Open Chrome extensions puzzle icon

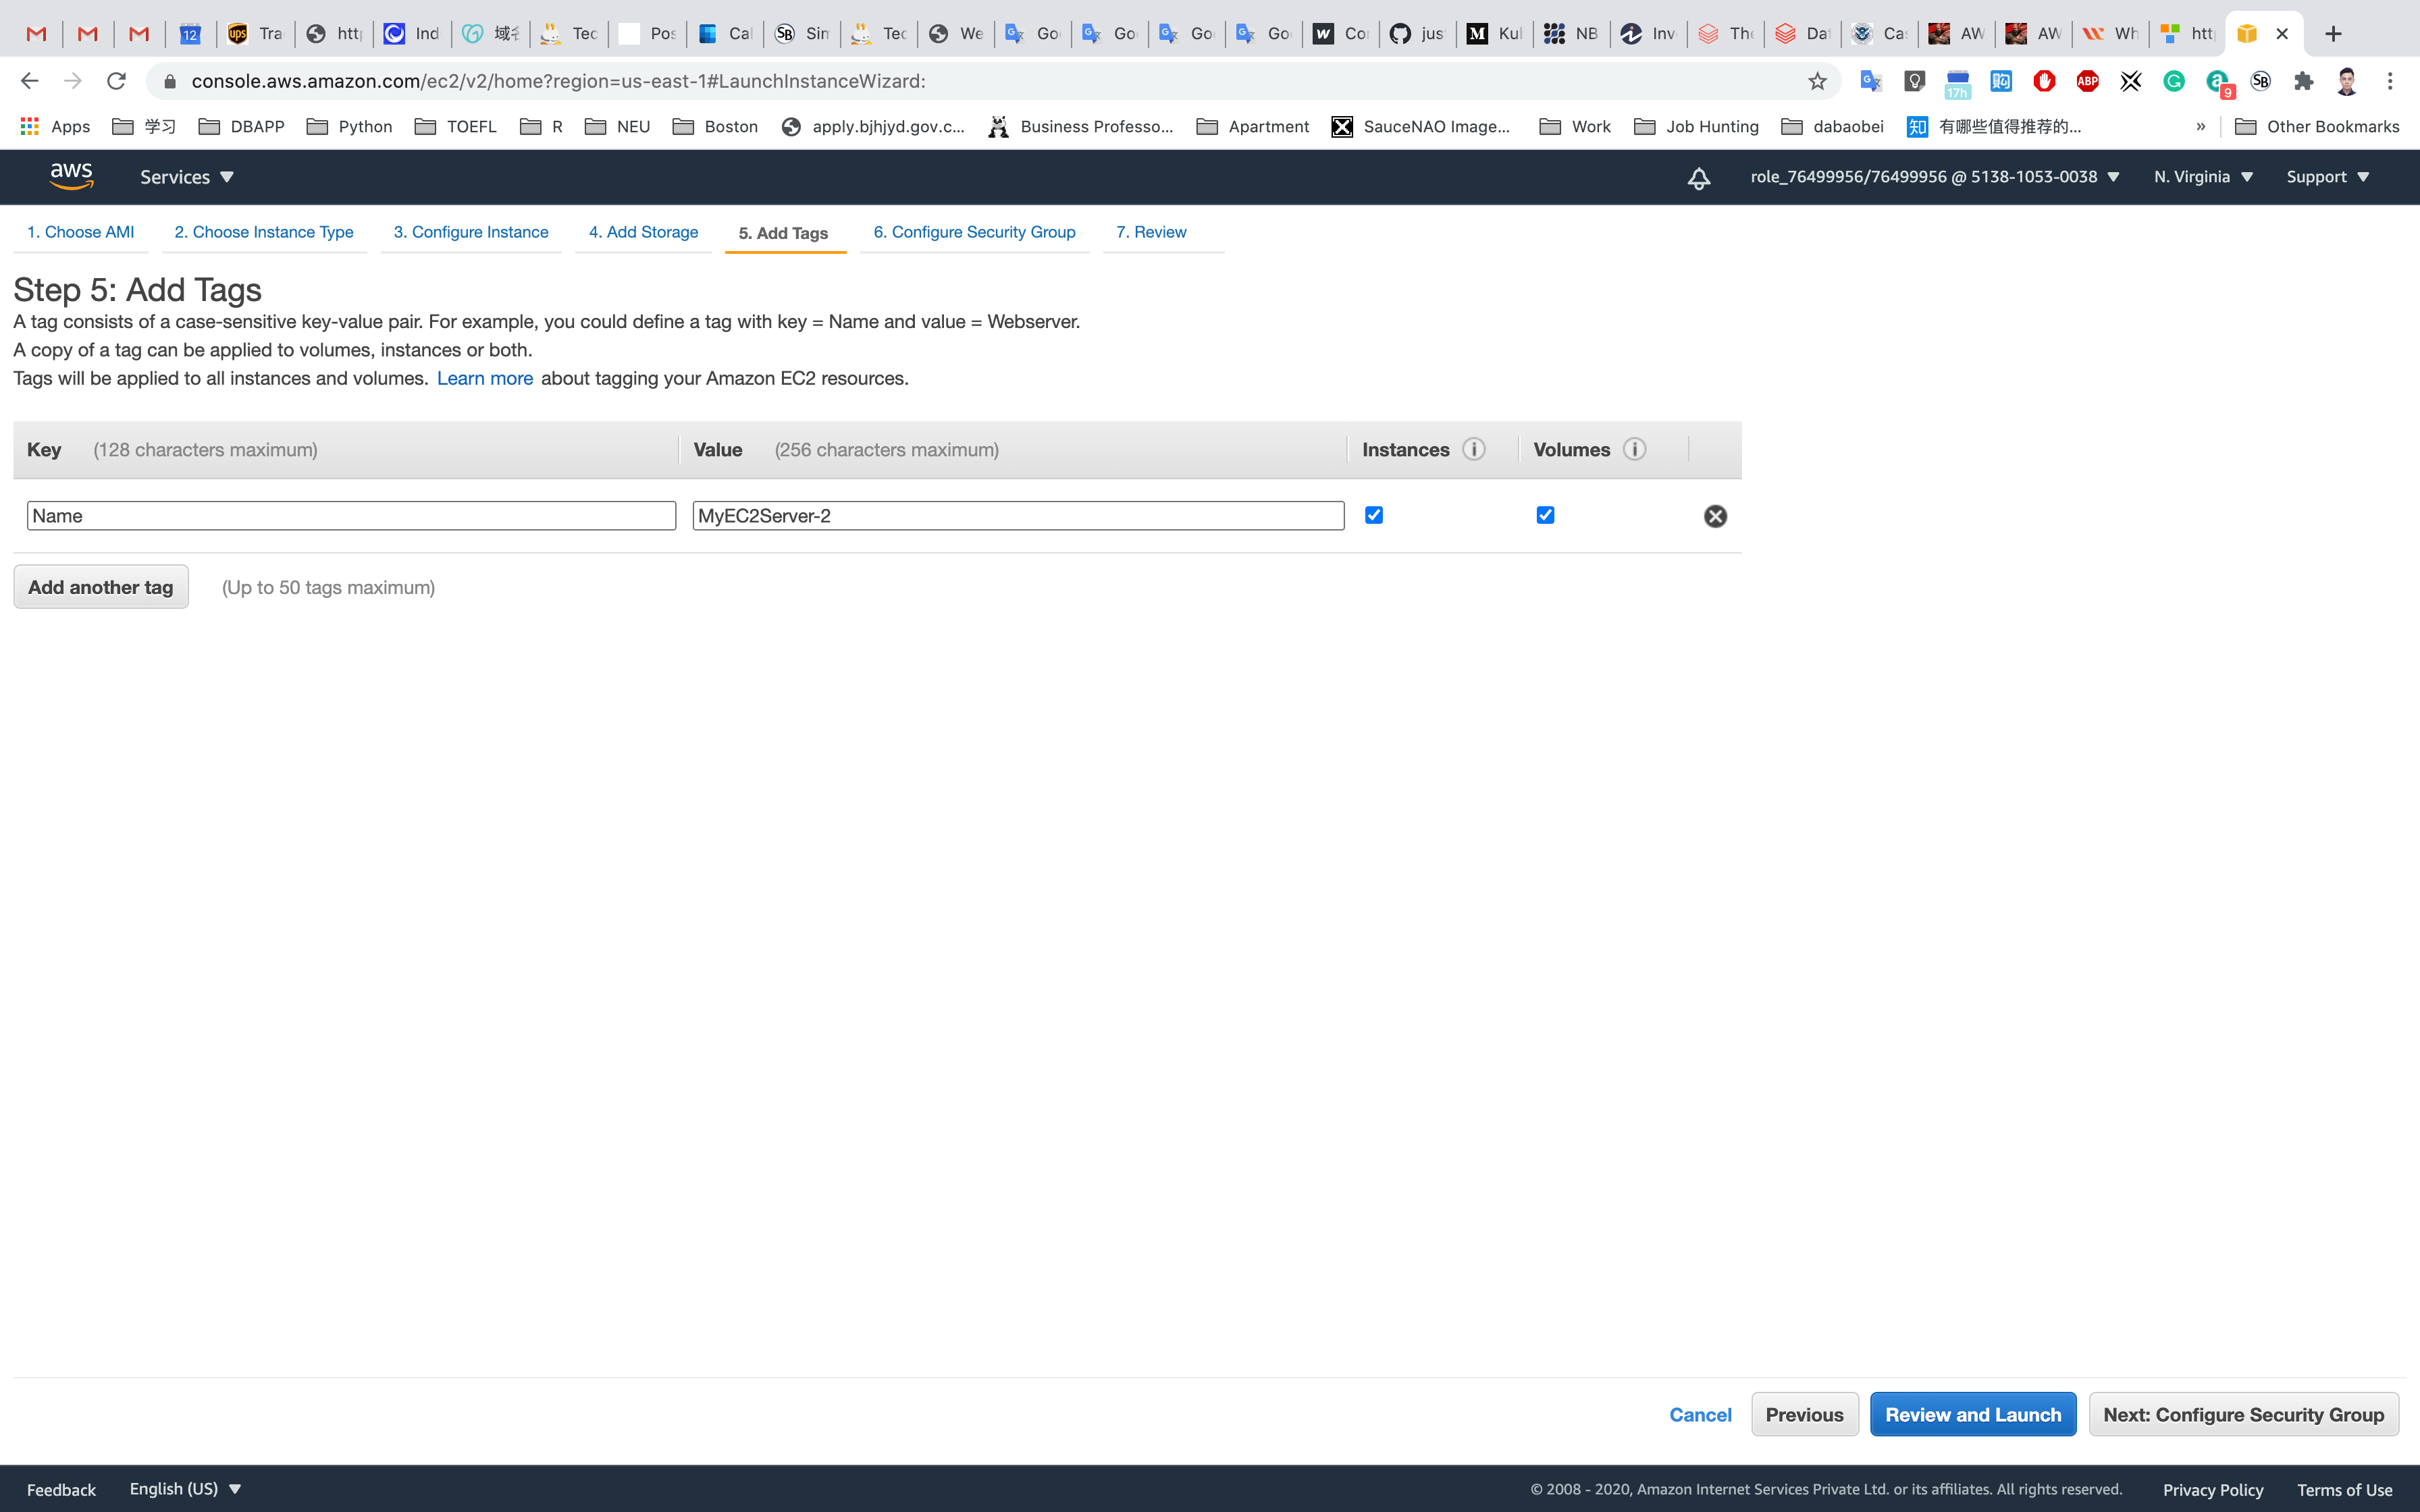tap(2304, 81)
